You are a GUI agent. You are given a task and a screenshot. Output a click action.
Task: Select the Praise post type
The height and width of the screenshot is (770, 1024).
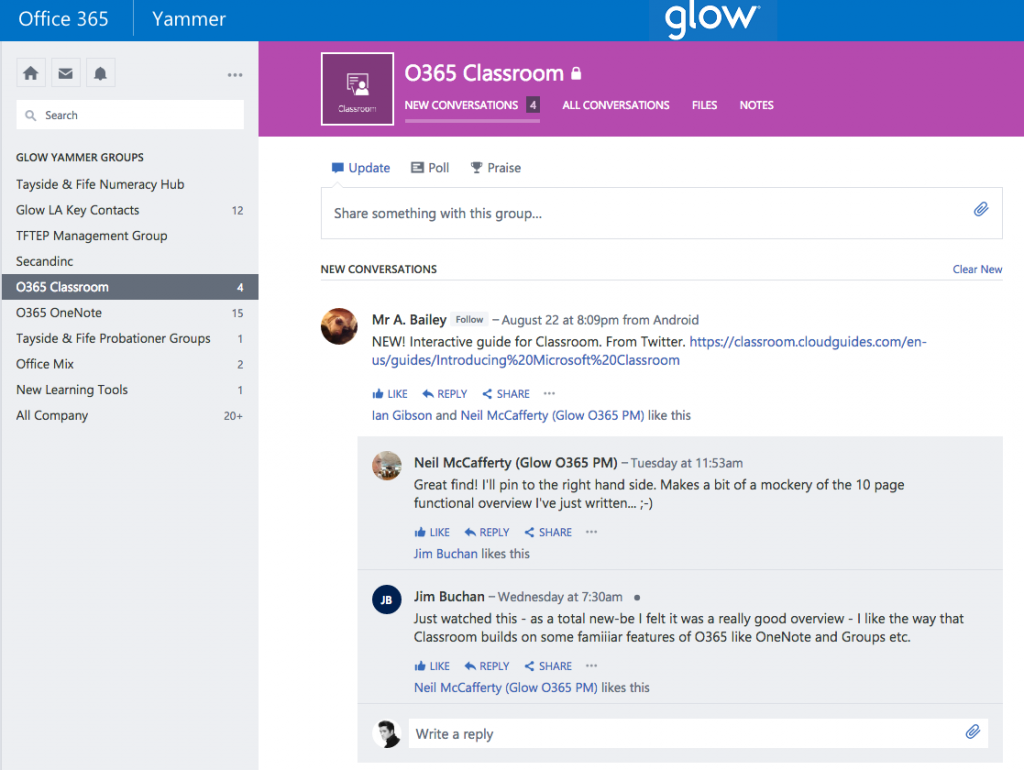coord(496,168)
